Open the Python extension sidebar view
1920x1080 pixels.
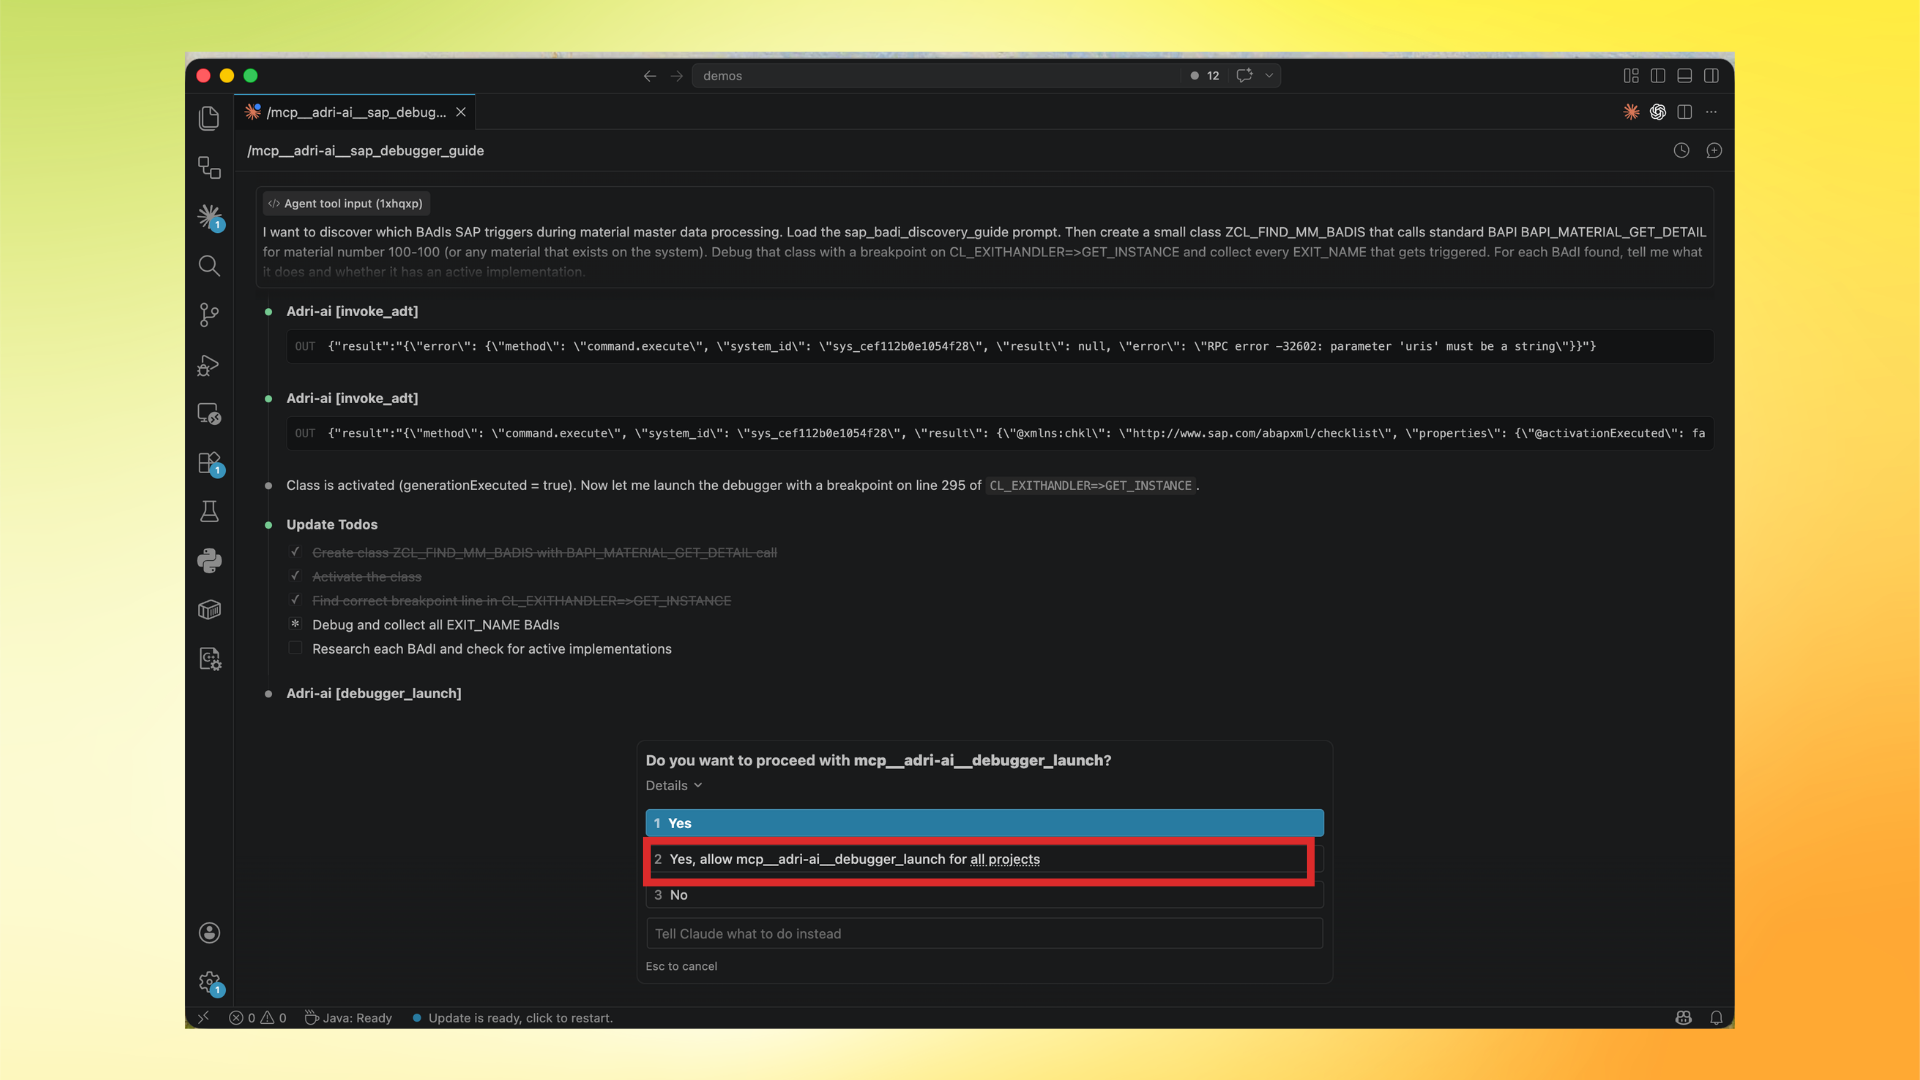click(x=209, y=561)
